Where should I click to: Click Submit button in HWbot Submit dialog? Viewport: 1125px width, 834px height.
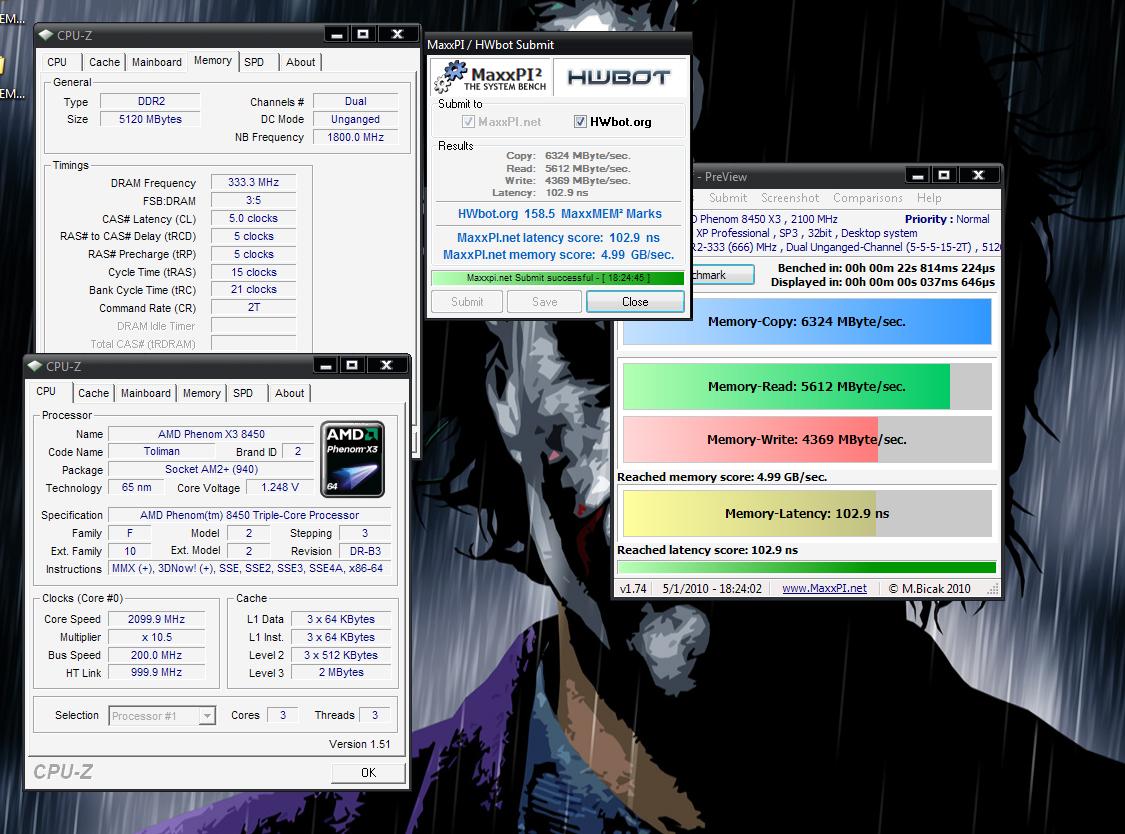467,302
